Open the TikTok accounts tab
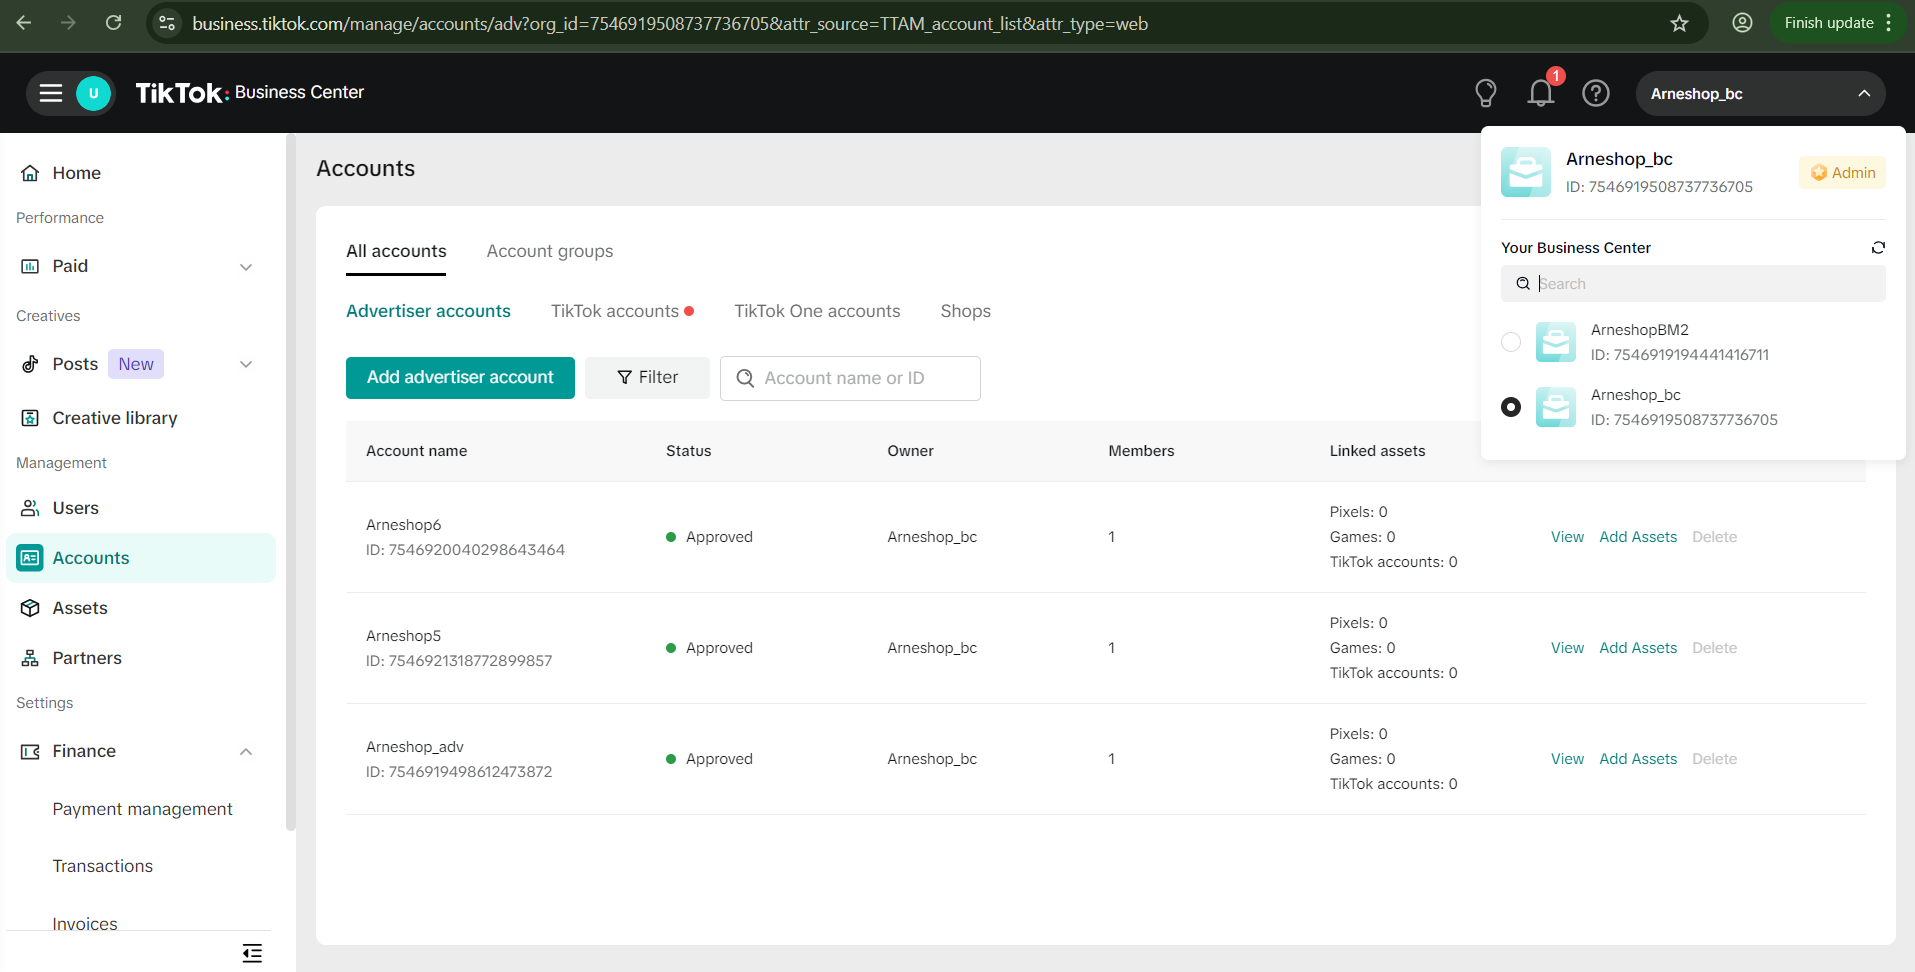The width and height of the screenshot is (1915, 972). [x=614, y=312]
